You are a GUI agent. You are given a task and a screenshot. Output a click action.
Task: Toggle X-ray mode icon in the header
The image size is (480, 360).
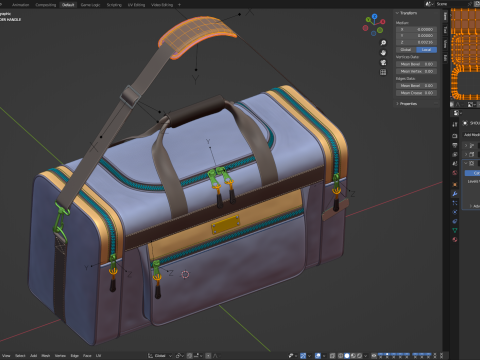point(332,356)
